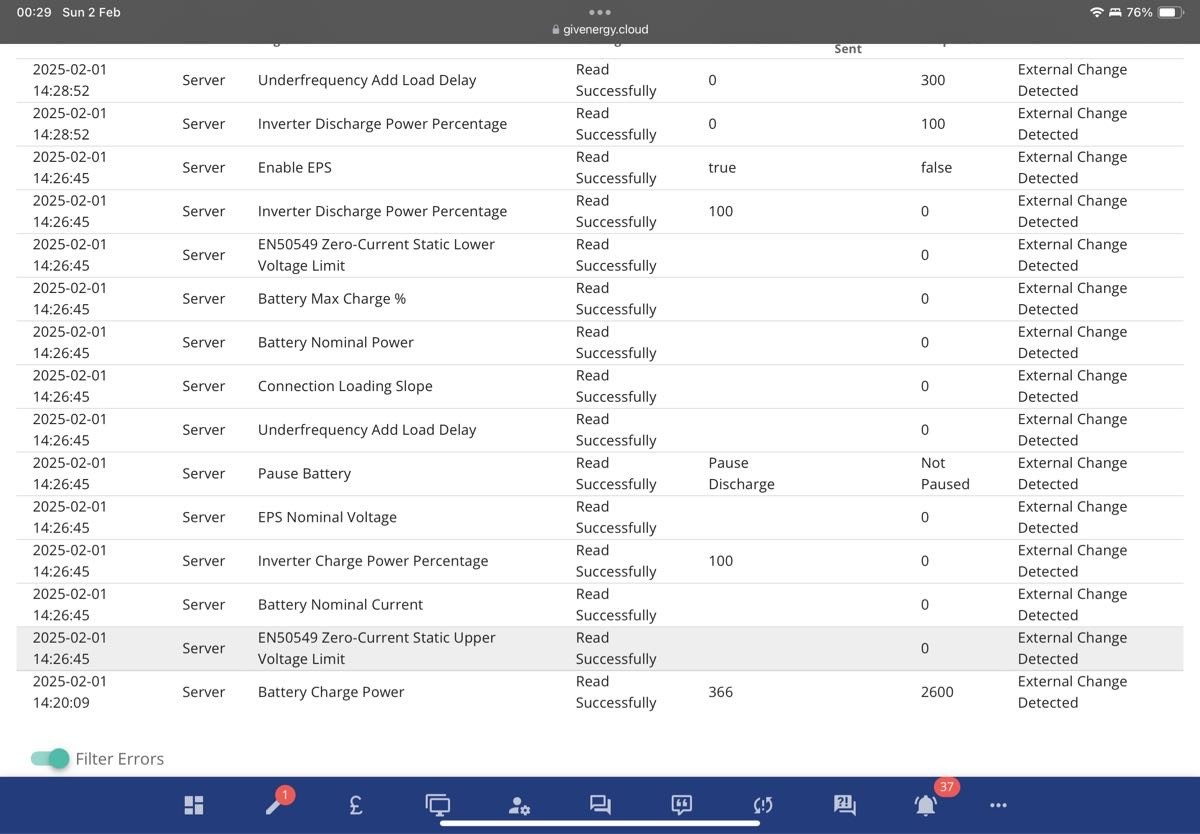Open the three-dot more menu in bottom bar
The image size is (1200, 834).
click(x=998, y=805)
